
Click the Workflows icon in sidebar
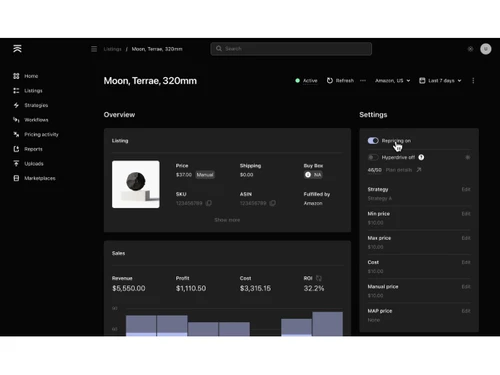pos(16,120)
